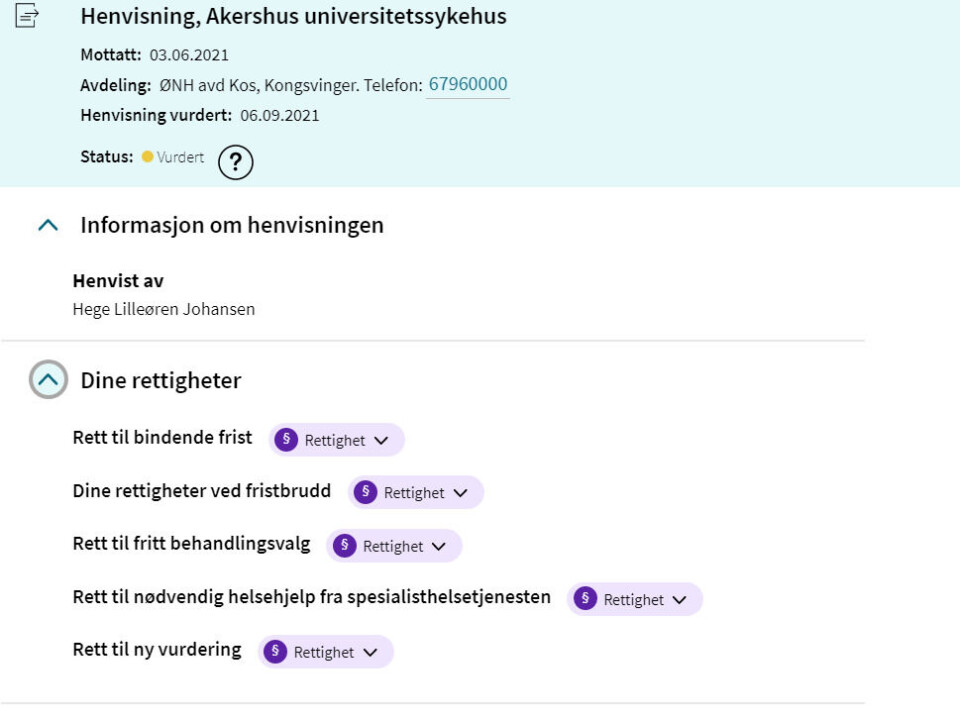Click the yellow Vurdert status dot
Screen dimensions: 960x720
click(148, 157)
